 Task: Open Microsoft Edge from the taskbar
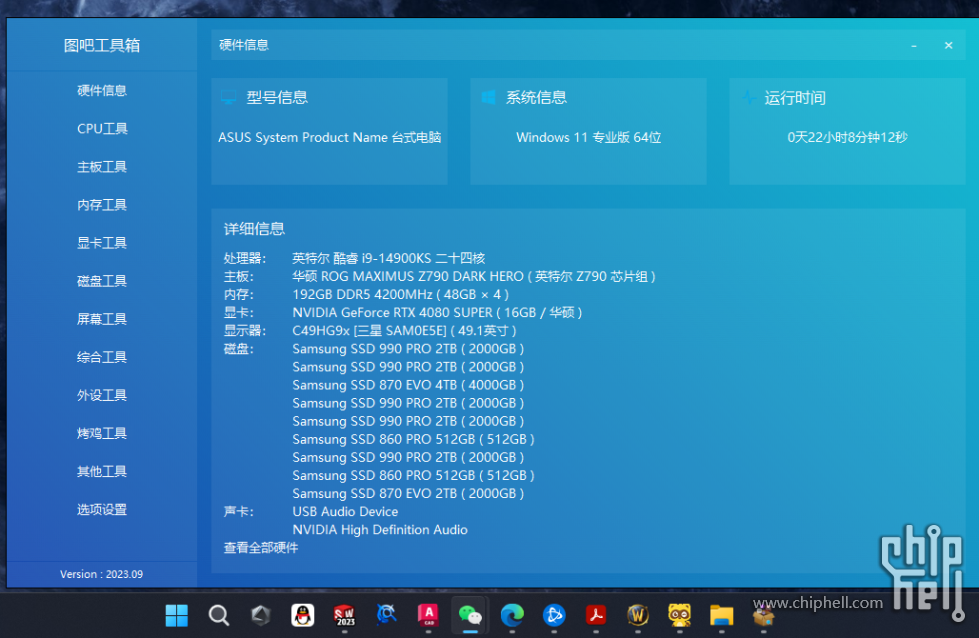pos(512,616)
